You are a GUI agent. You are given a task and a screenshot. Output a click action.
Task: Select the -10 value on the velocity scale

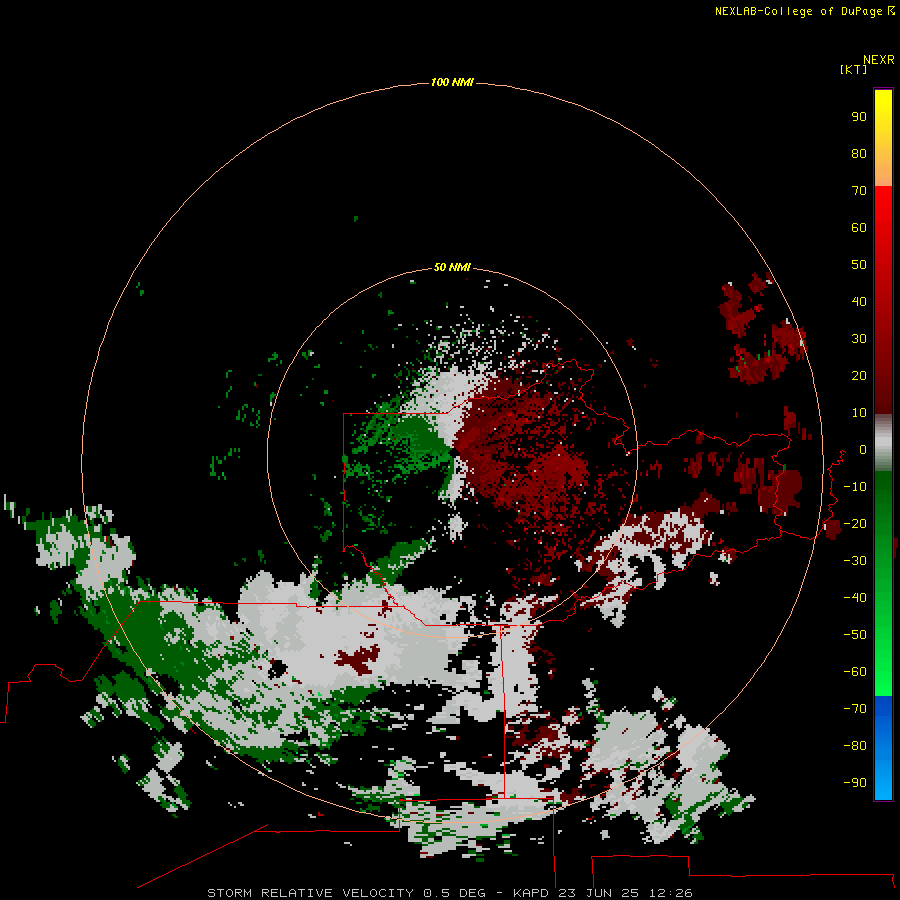(x=855, y=487)
